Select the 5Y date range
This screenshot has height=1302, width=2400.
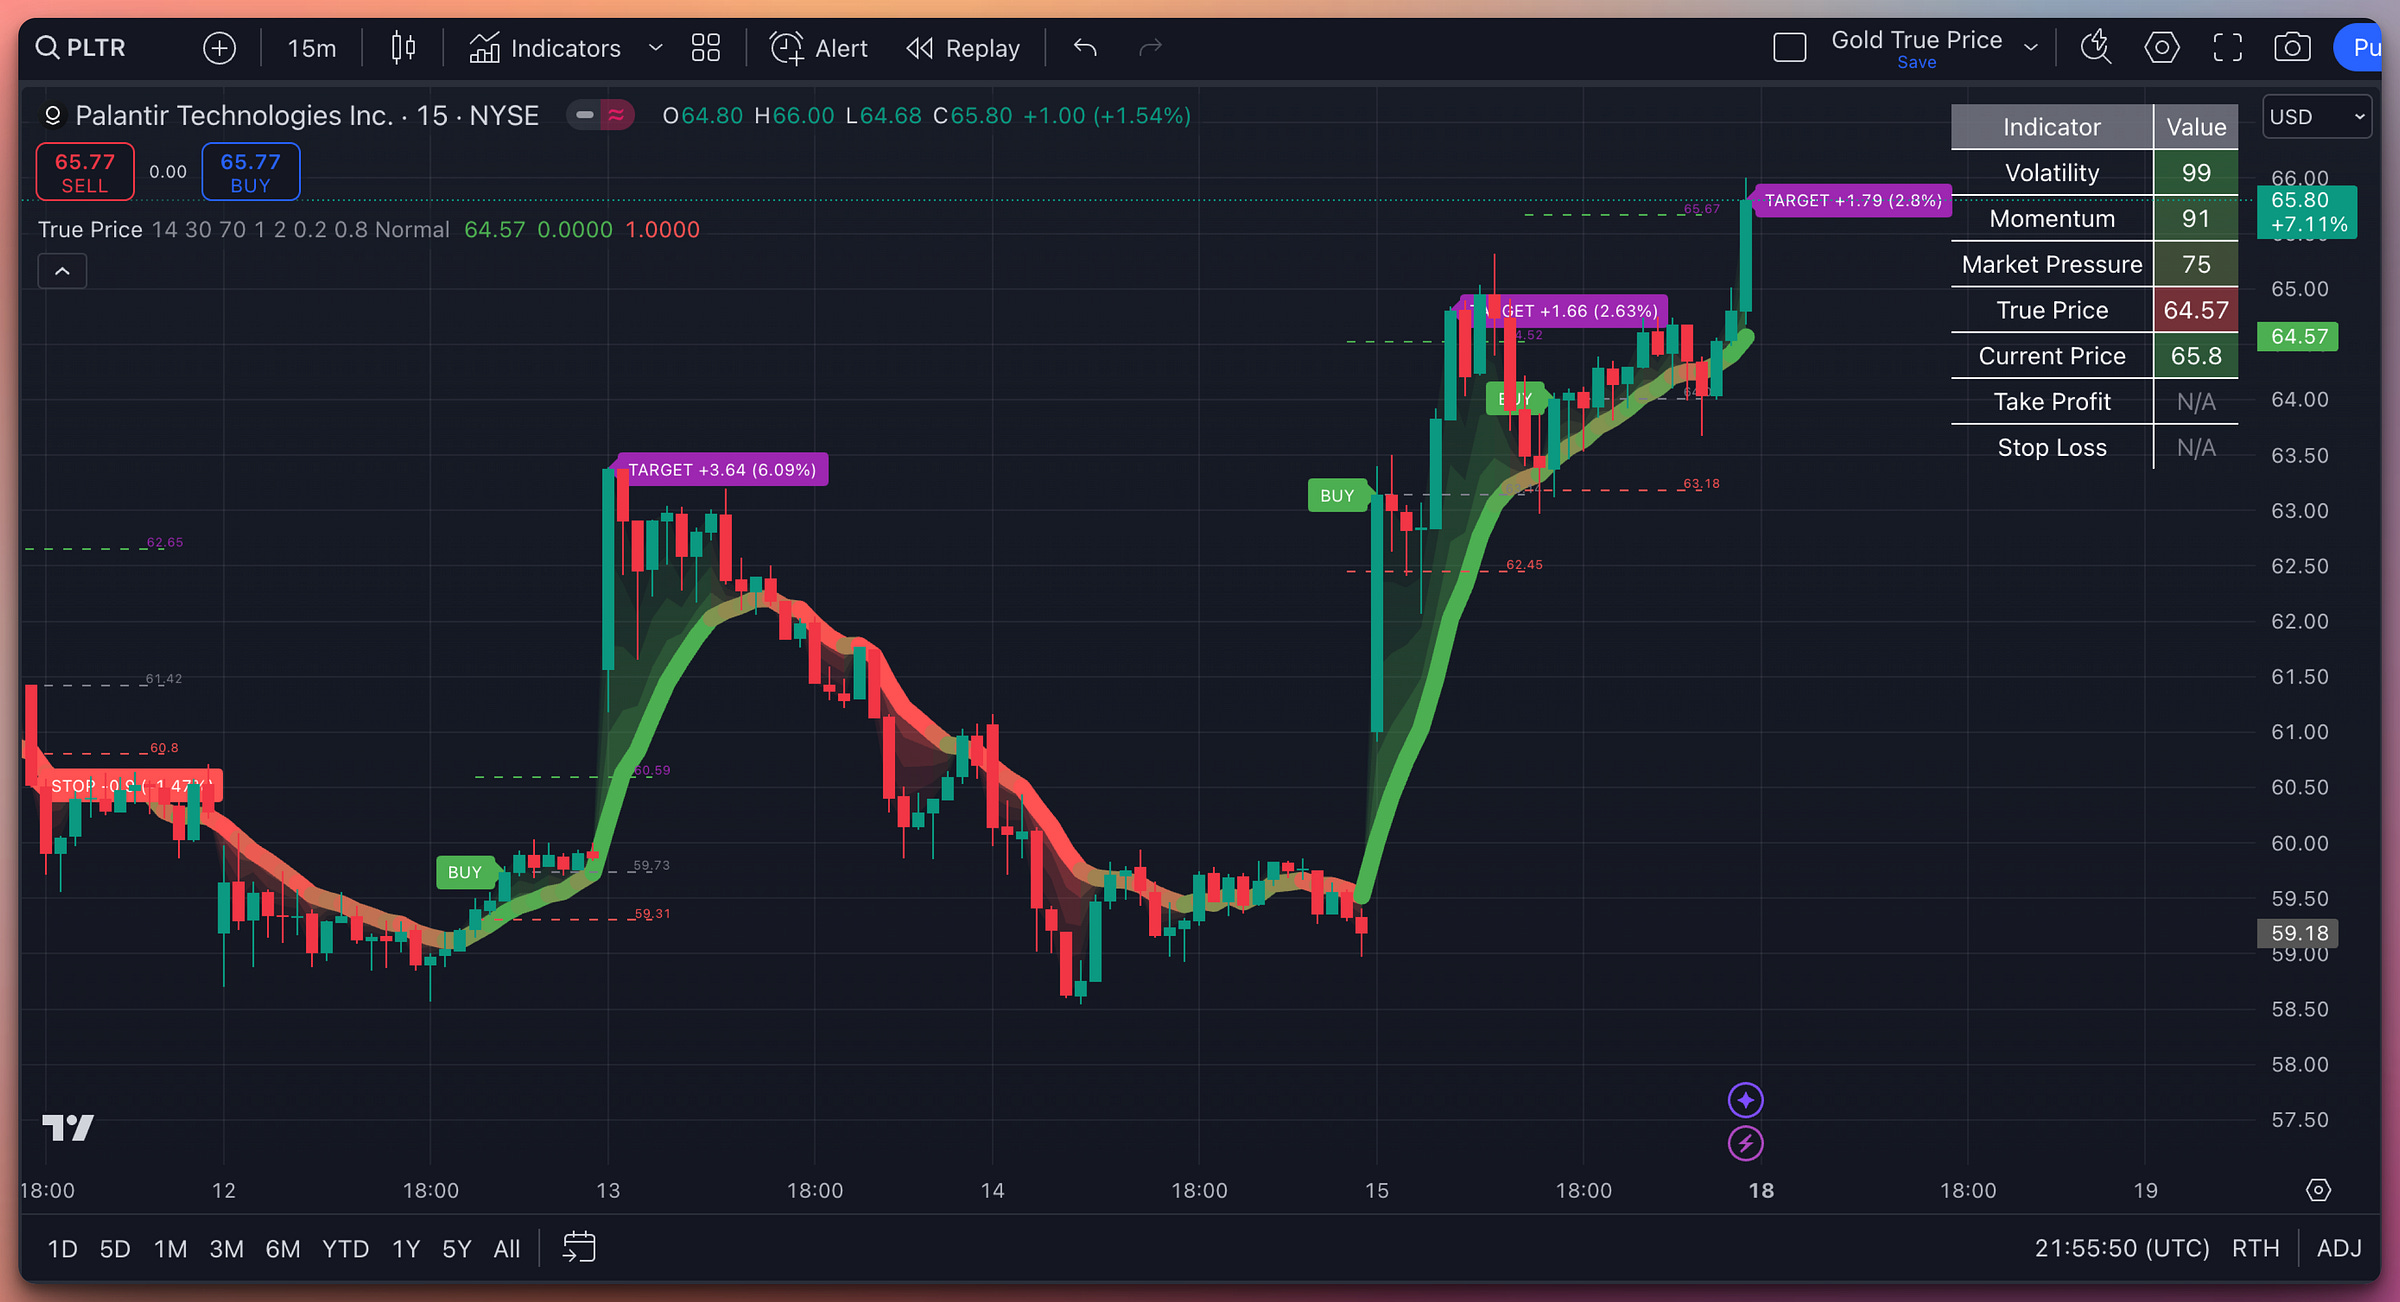tap(456, 1248)
